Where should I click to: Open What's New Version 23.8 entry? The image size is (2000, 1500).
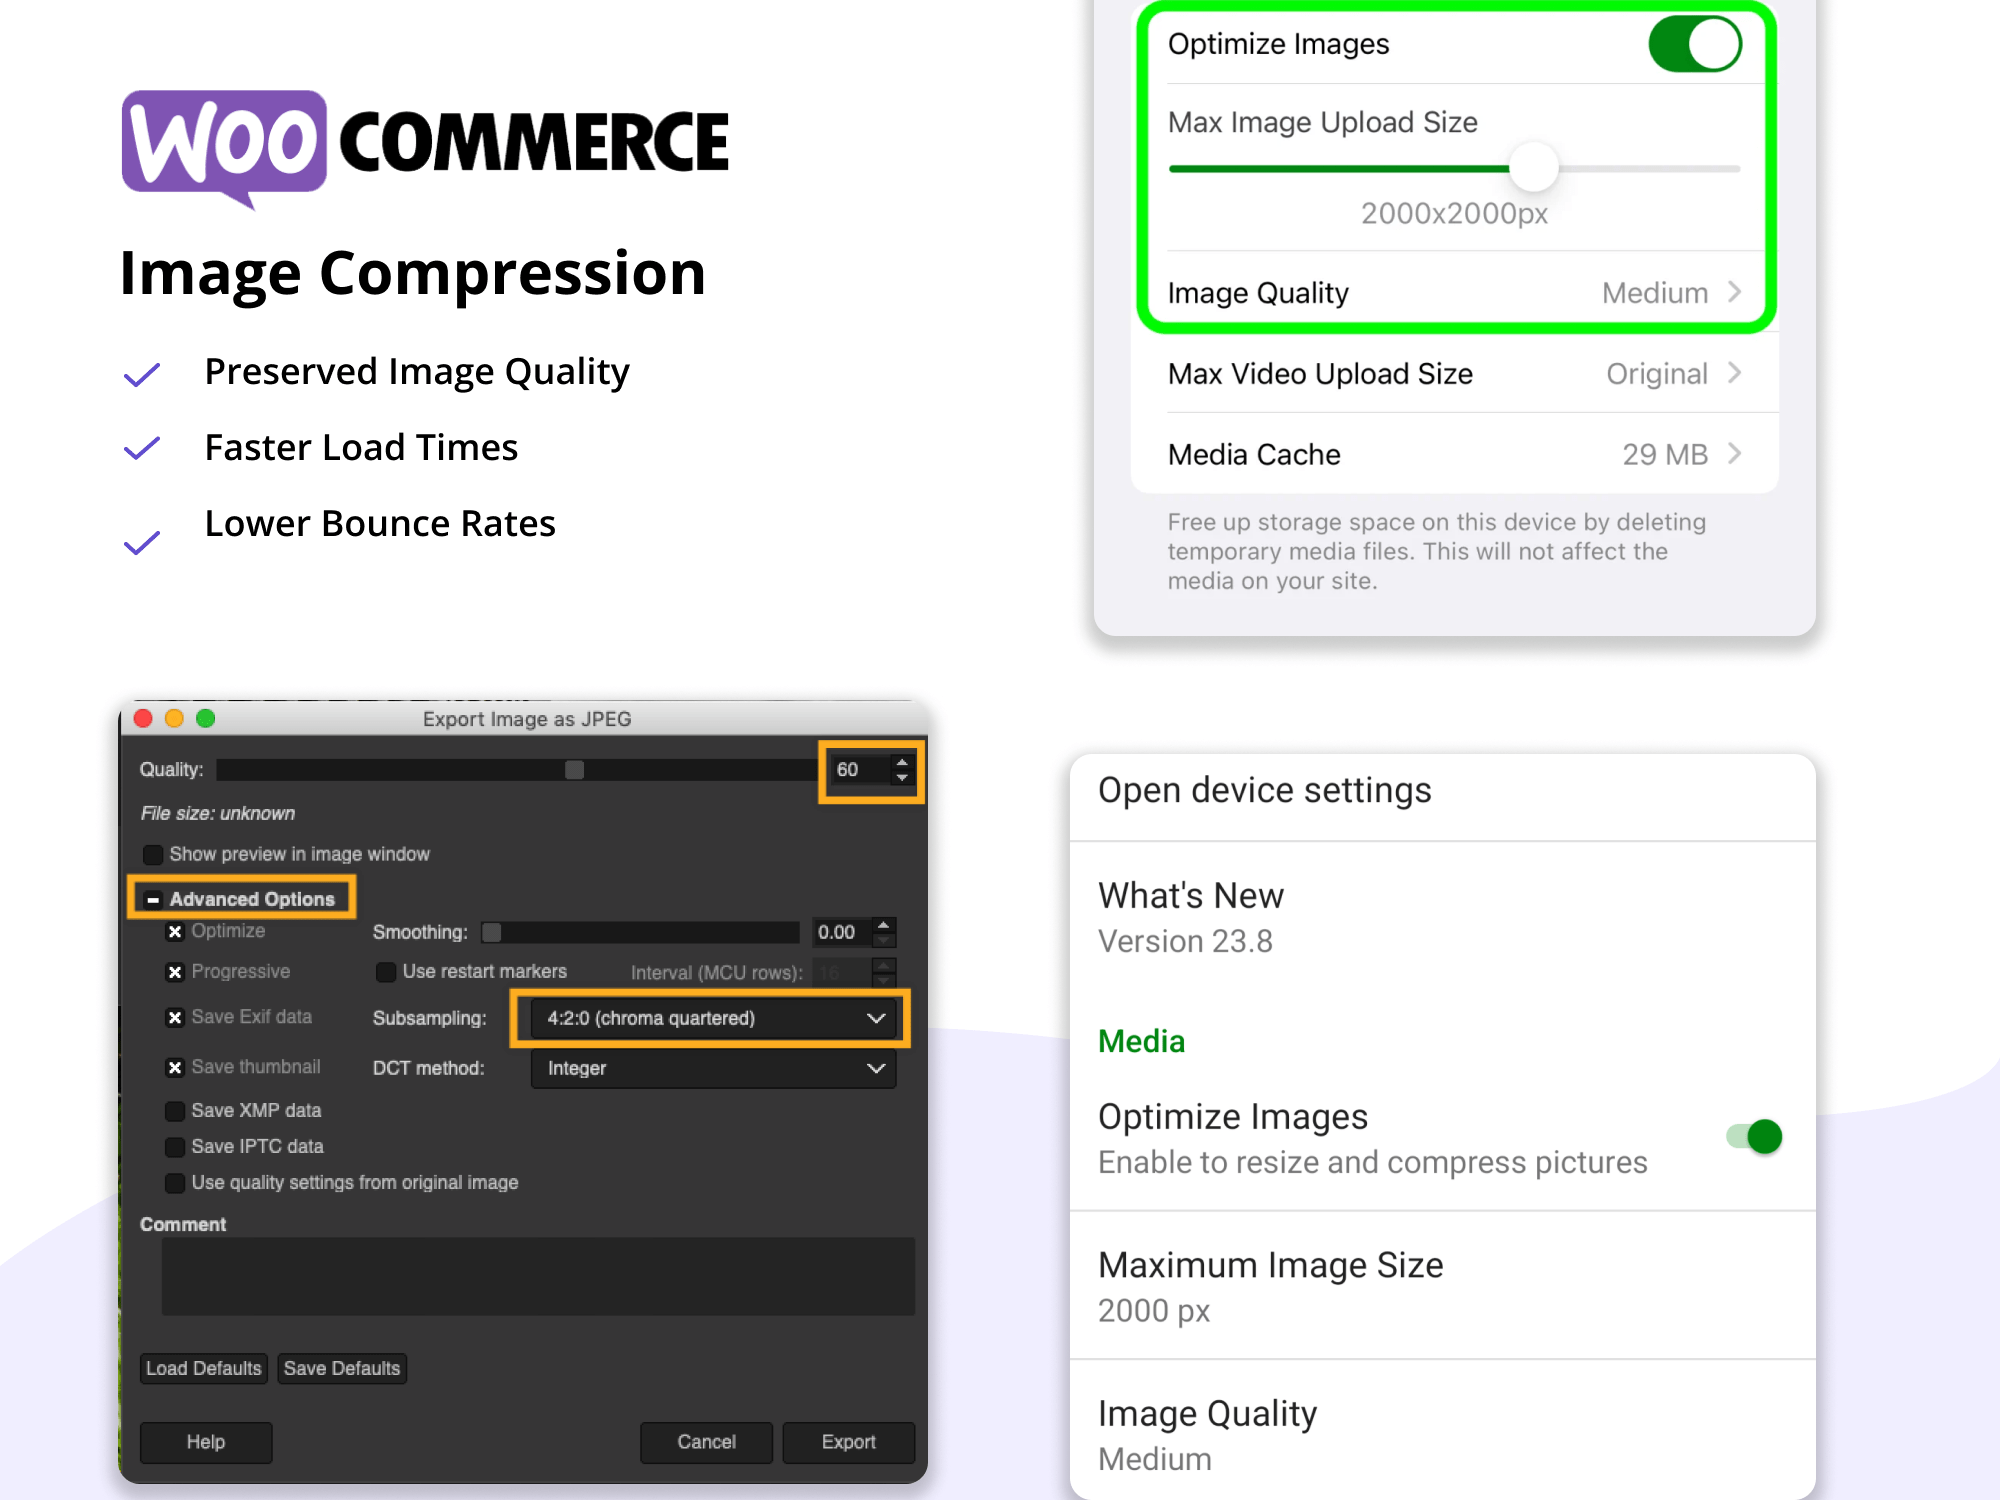coord(1190,917)
